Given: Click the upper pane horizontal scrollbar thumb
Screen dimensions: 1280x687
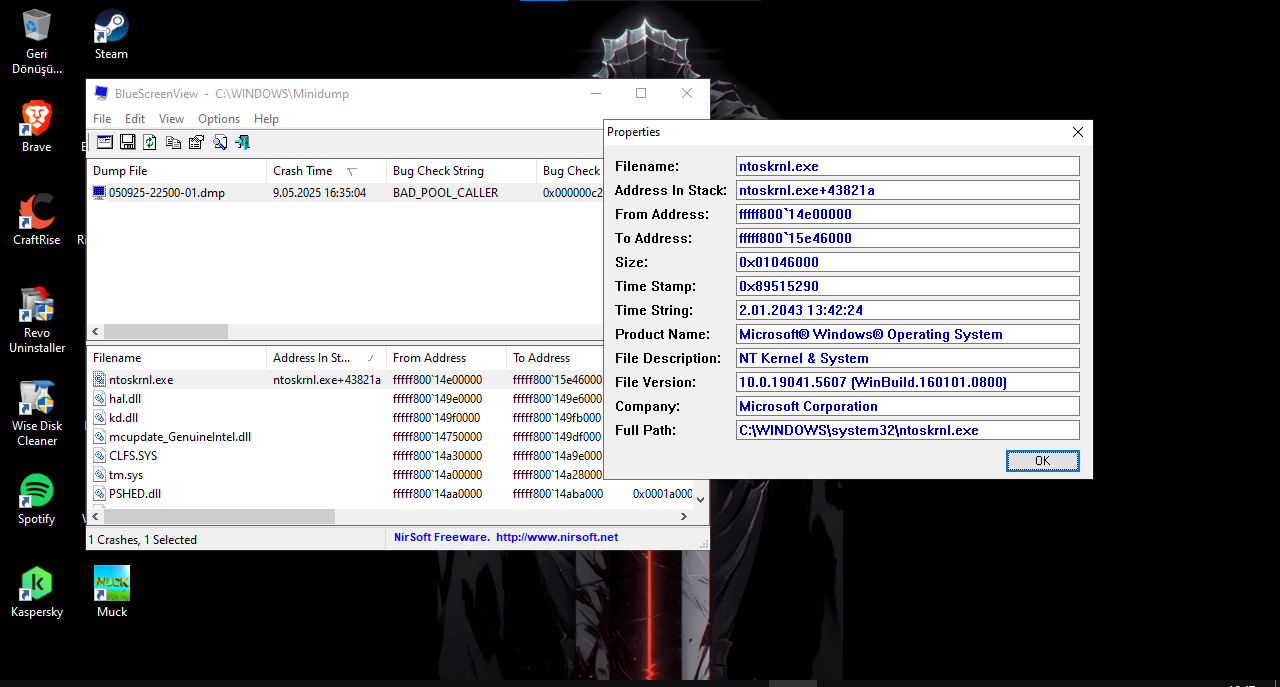Looking at the screenshot, I should (x=166, y=331).
